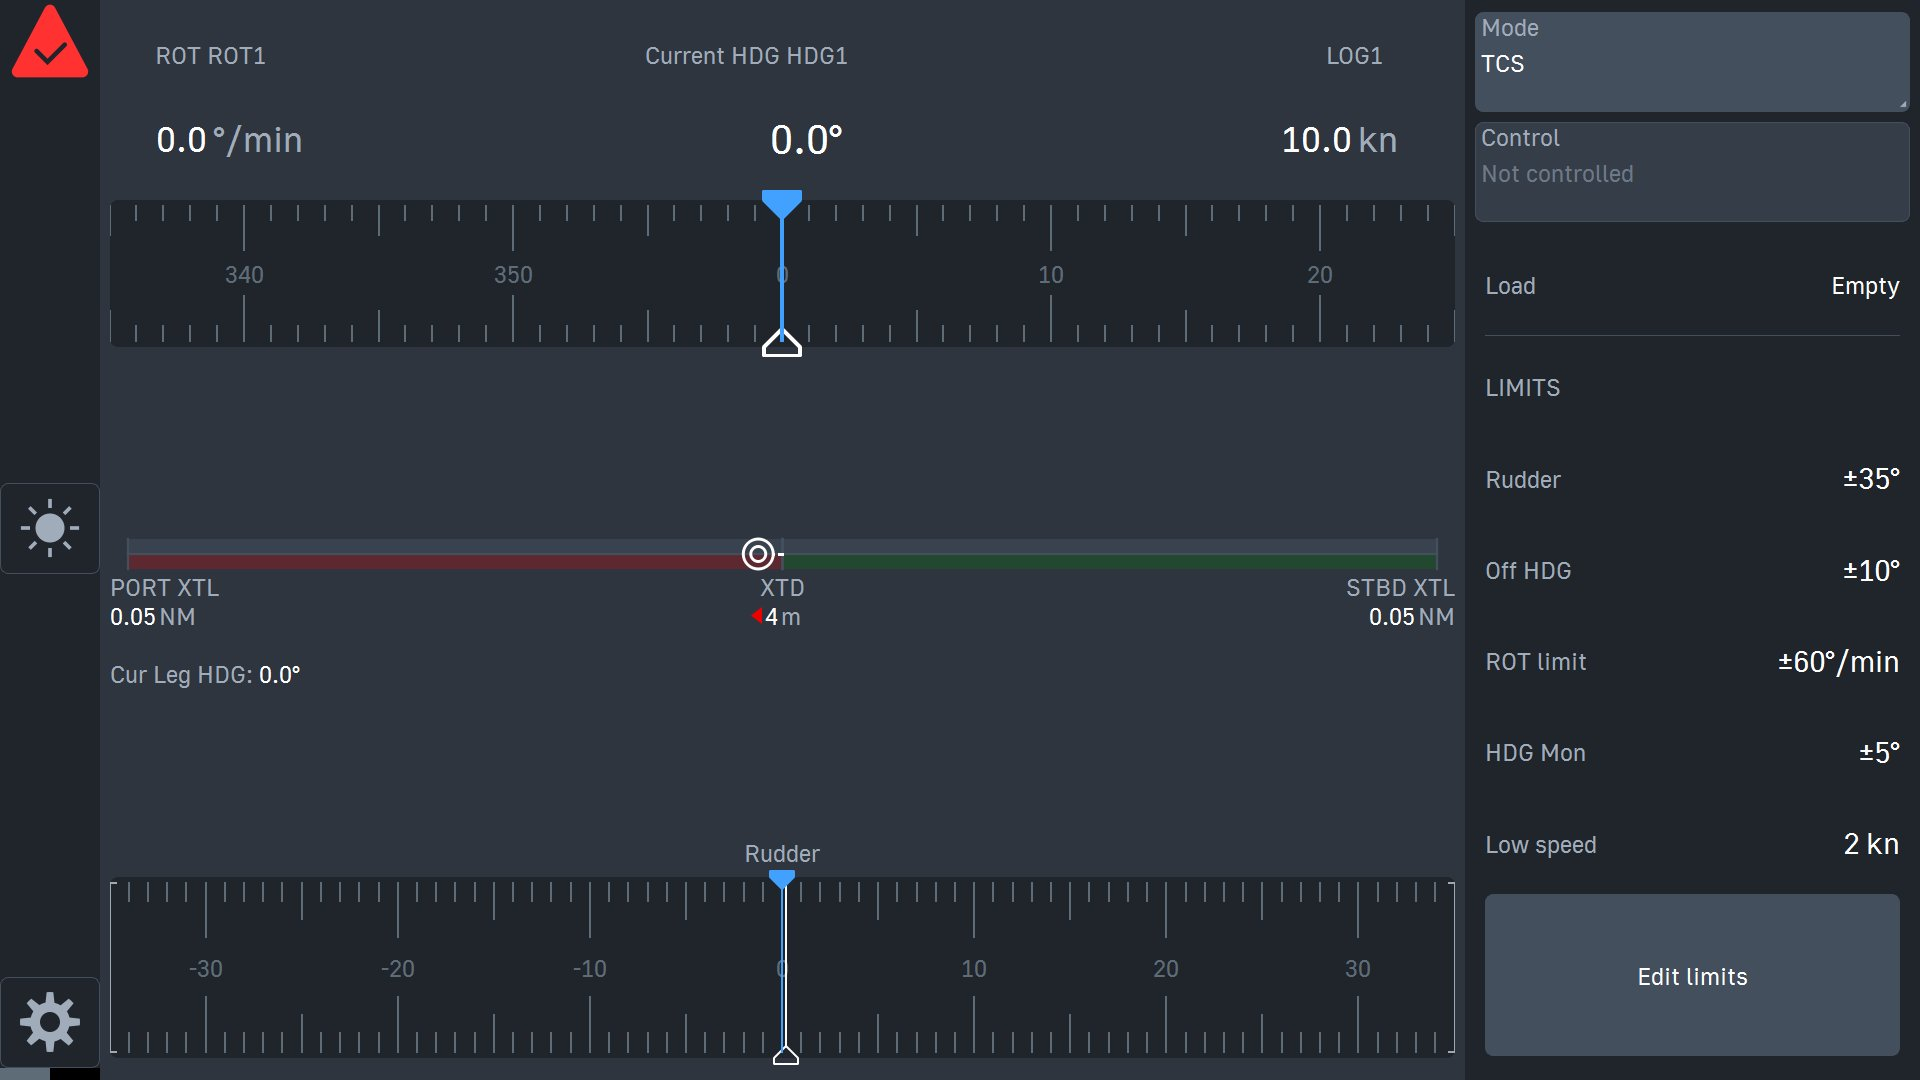Click the -30 mark on rudder scale
The image size is (1920, 1080).
[x=205, y=969]
